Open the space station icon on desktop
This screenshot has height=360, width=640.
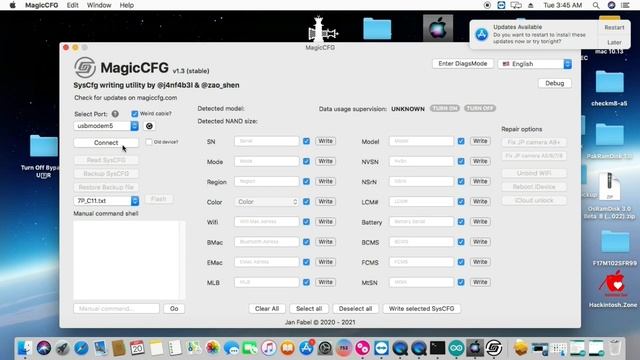pyautogui.click(x=322, y=29)
